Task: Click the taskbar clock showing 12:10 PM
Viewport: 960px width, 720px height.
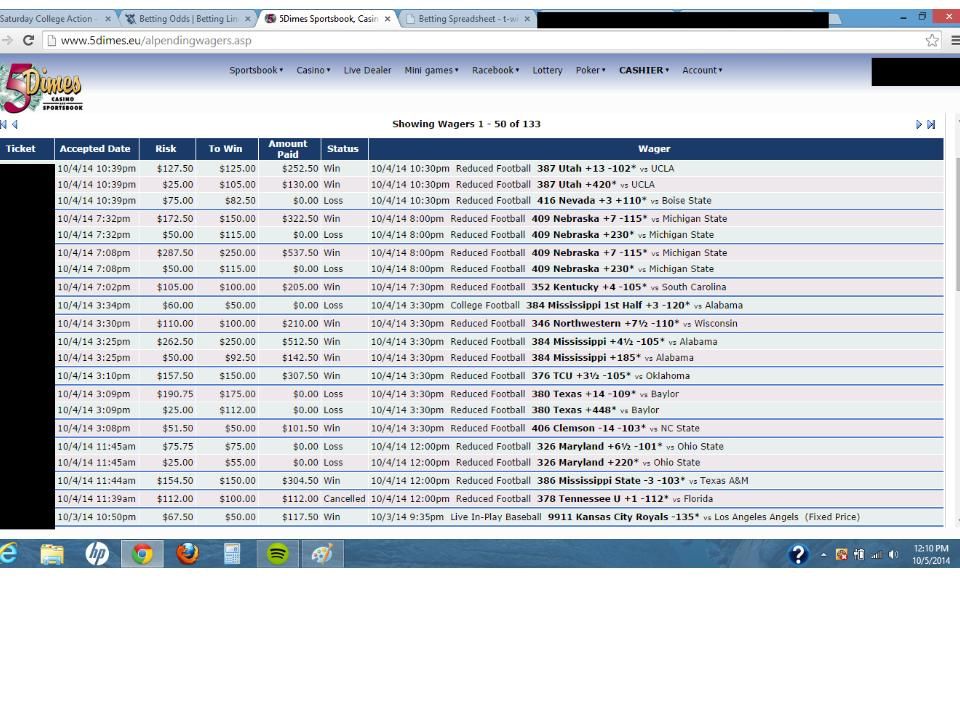Action: pos(931,554)
